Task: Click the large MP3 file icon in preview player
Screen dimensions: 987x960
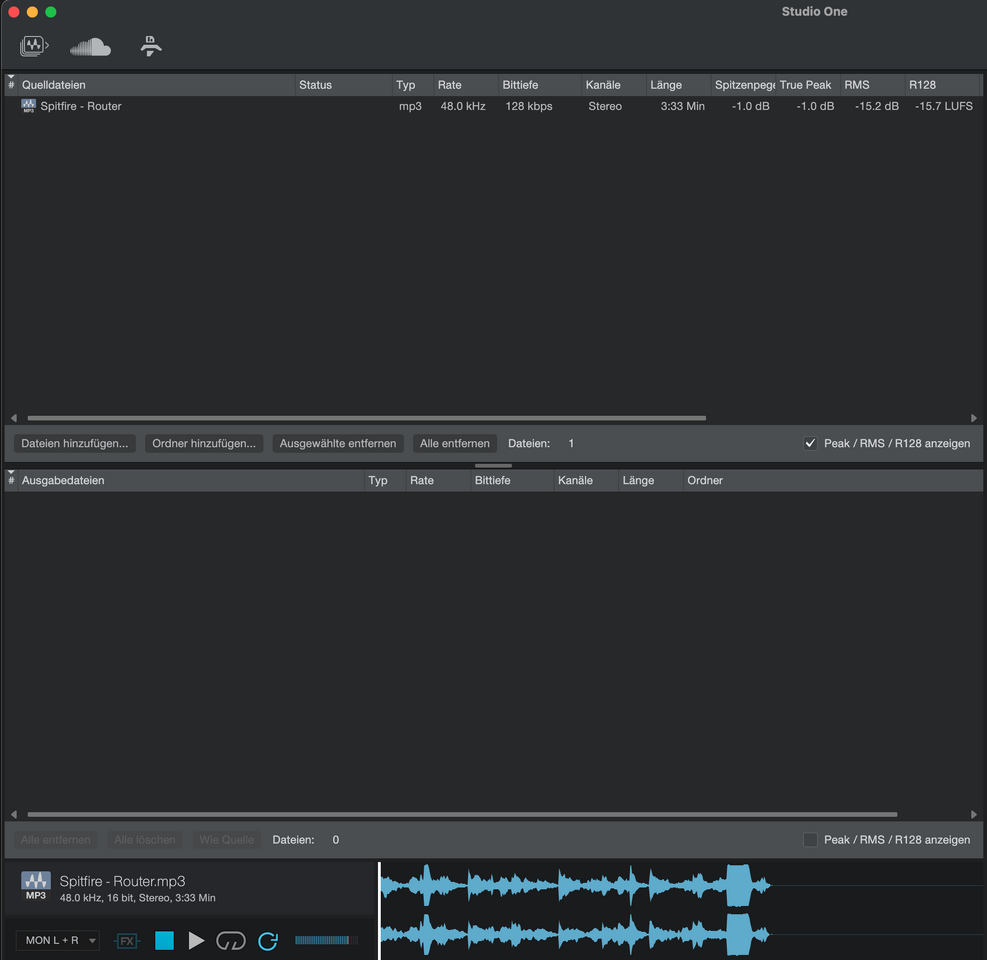Action: coord(36,886)
